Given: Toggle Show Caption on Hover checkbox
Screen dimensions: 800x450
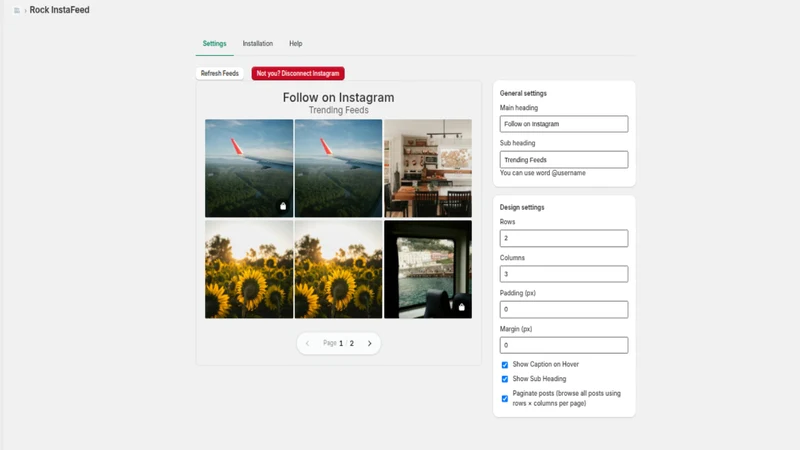Looking at the screenshot, I should (505, 365).
